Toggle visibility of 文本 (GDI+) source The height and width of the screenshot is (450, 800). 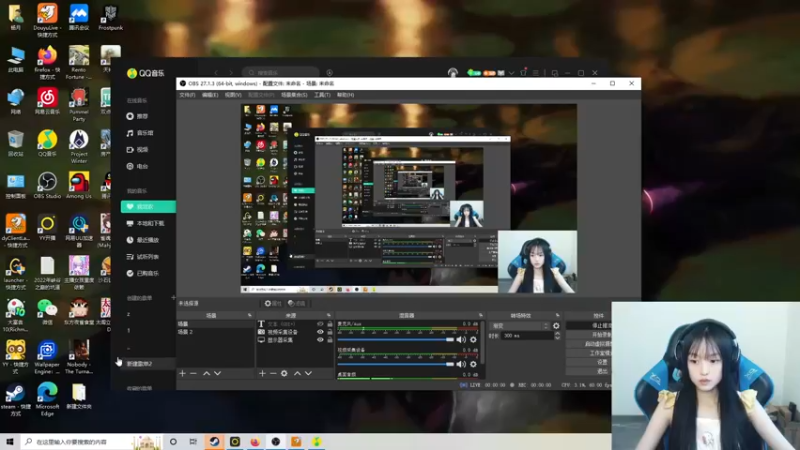(320, 324)
